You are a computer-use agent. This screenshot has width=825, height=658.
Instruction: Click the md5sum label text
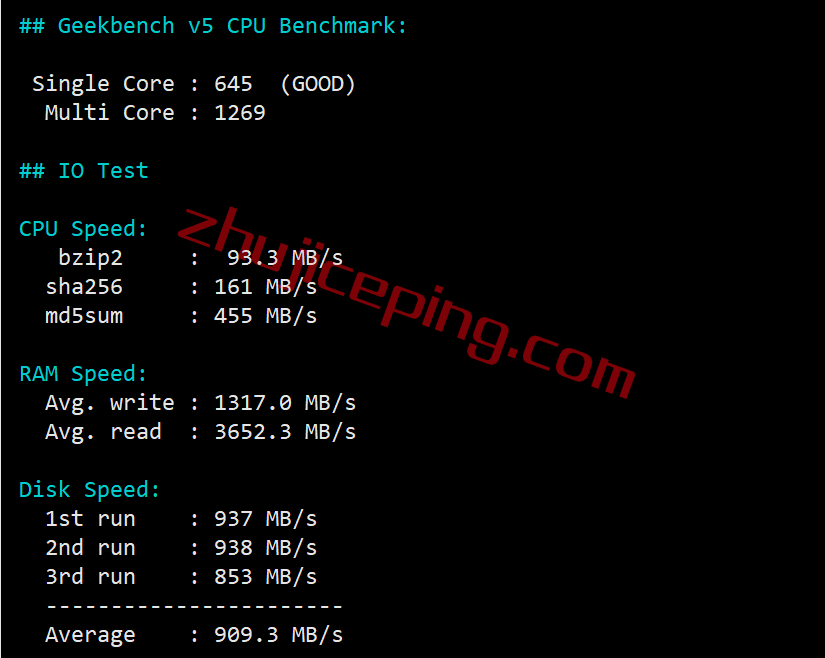(84, 316)
